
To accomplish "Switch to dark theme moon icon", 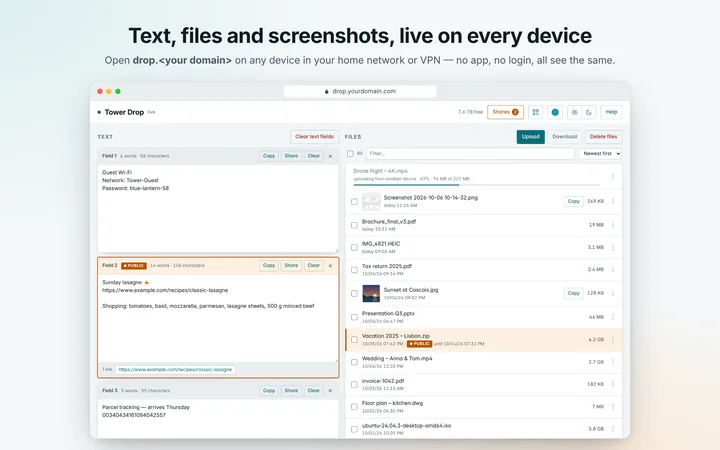I will pos(589,112).
